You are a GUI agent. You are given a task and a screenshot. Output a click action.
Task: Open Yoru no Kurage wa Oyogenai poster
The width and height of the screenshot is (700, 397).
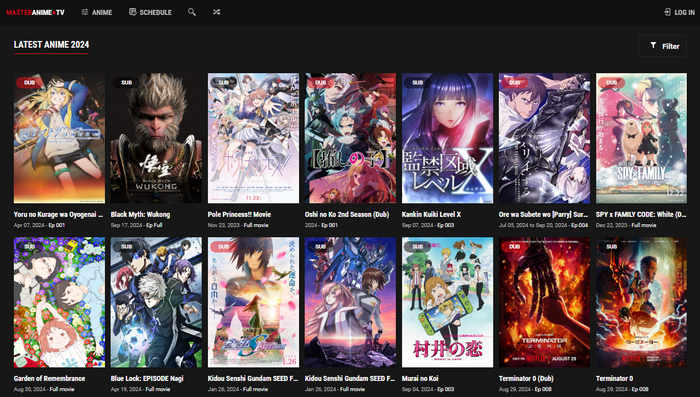pos(59,138)
